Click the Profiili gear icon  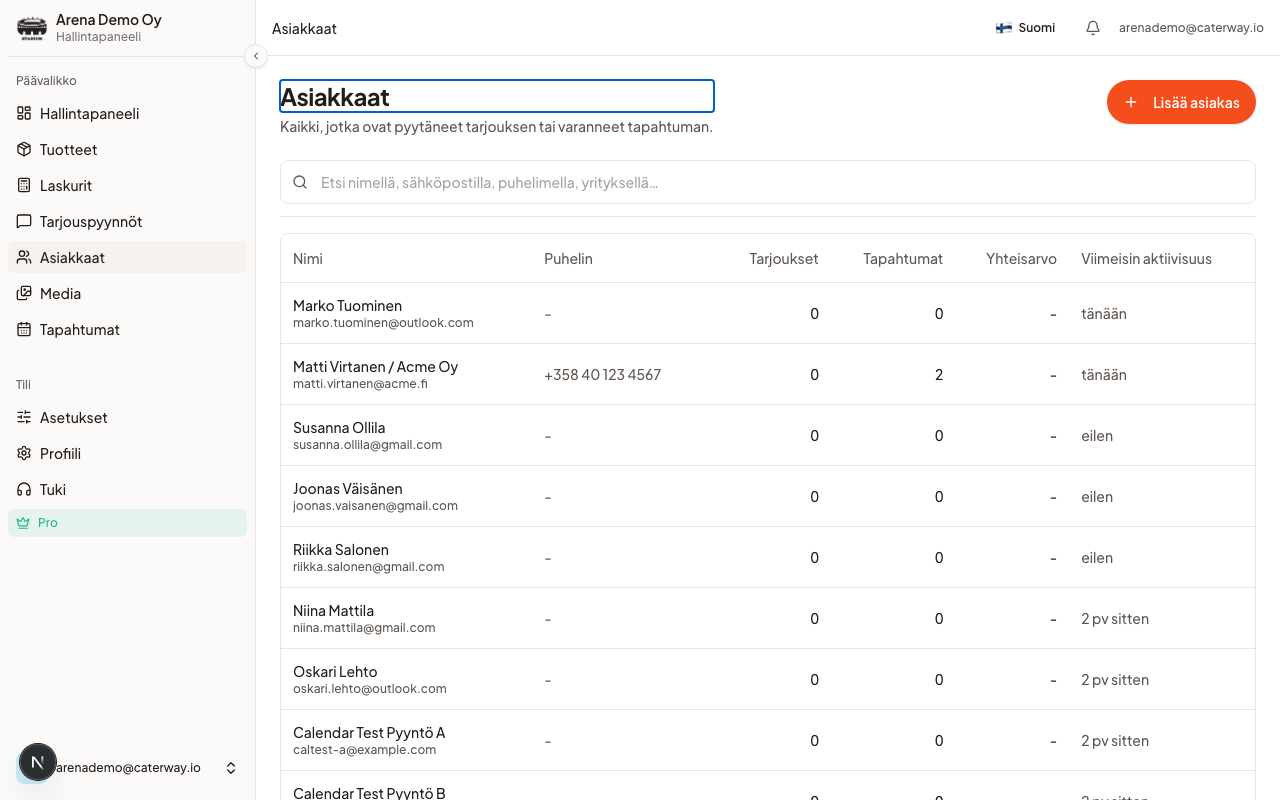click(24, 454)
